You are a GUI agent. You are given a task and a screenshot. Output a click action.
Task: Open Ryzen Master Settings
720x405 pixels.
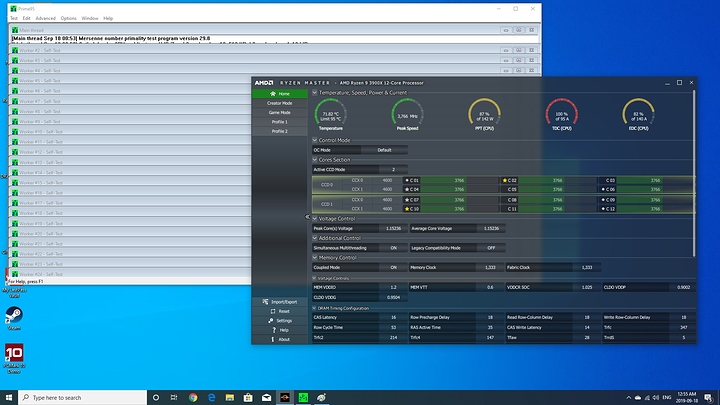coord(280,321)
